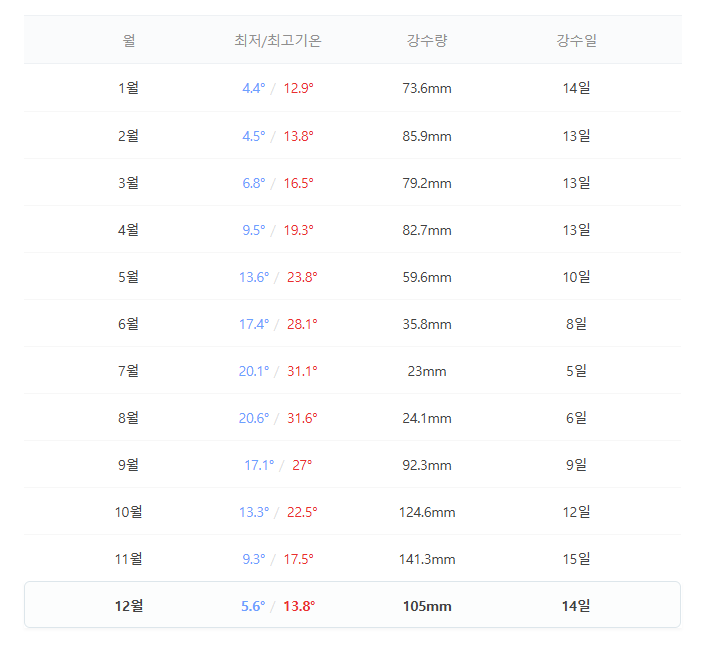This screenshot has width=707, height=647.
Task: Click the 73.6mm precipitation value
Action: [x=427, y=88]
